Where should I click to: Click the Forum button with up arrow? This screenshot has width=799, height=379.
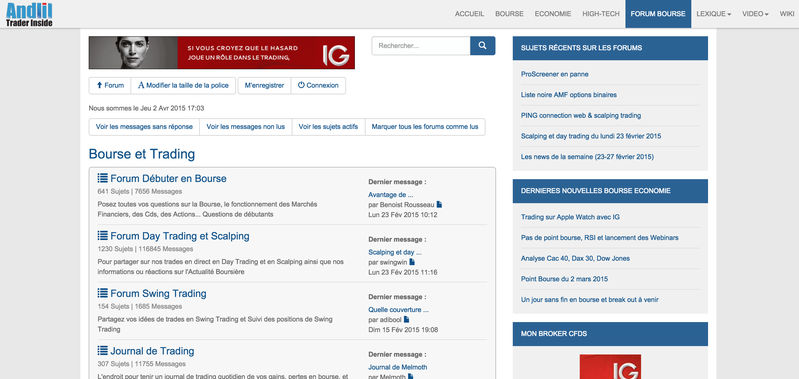click(110, 86)
